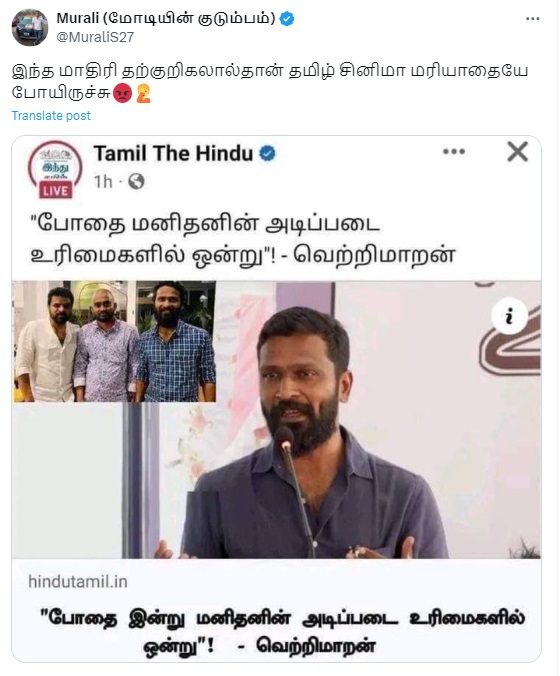Click Murali's blue verified badge
Screen dimensions: 560x676
(x=287, y=19)
